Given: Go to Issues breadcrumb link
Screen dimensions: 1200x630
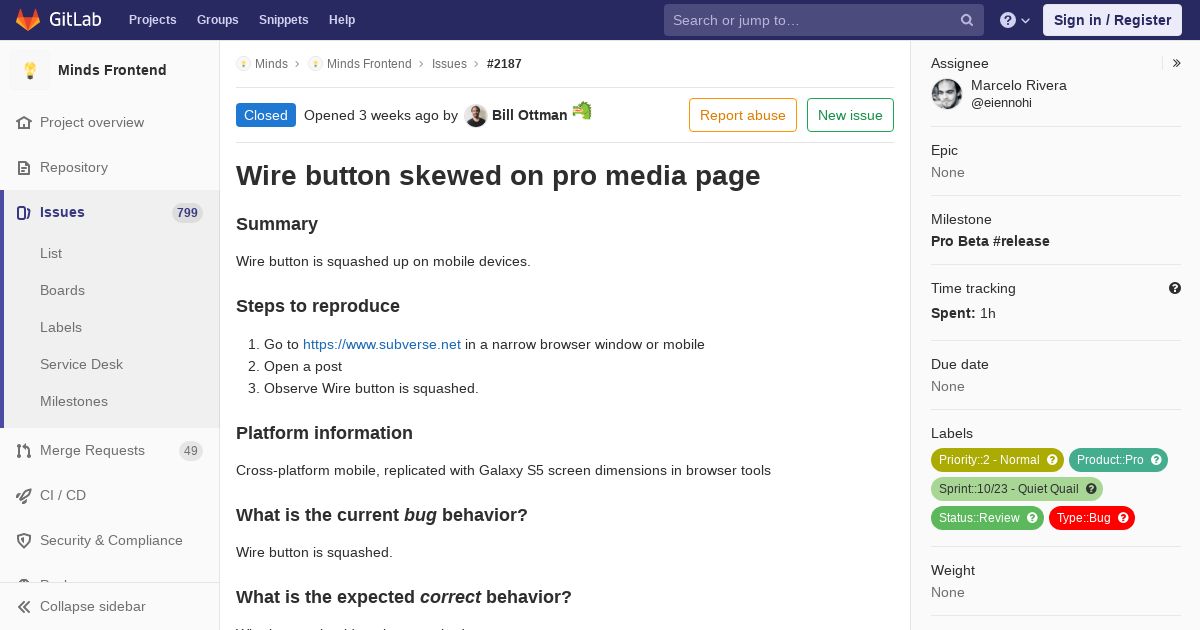Looking at the screenshot, I should tap(449, 63).
